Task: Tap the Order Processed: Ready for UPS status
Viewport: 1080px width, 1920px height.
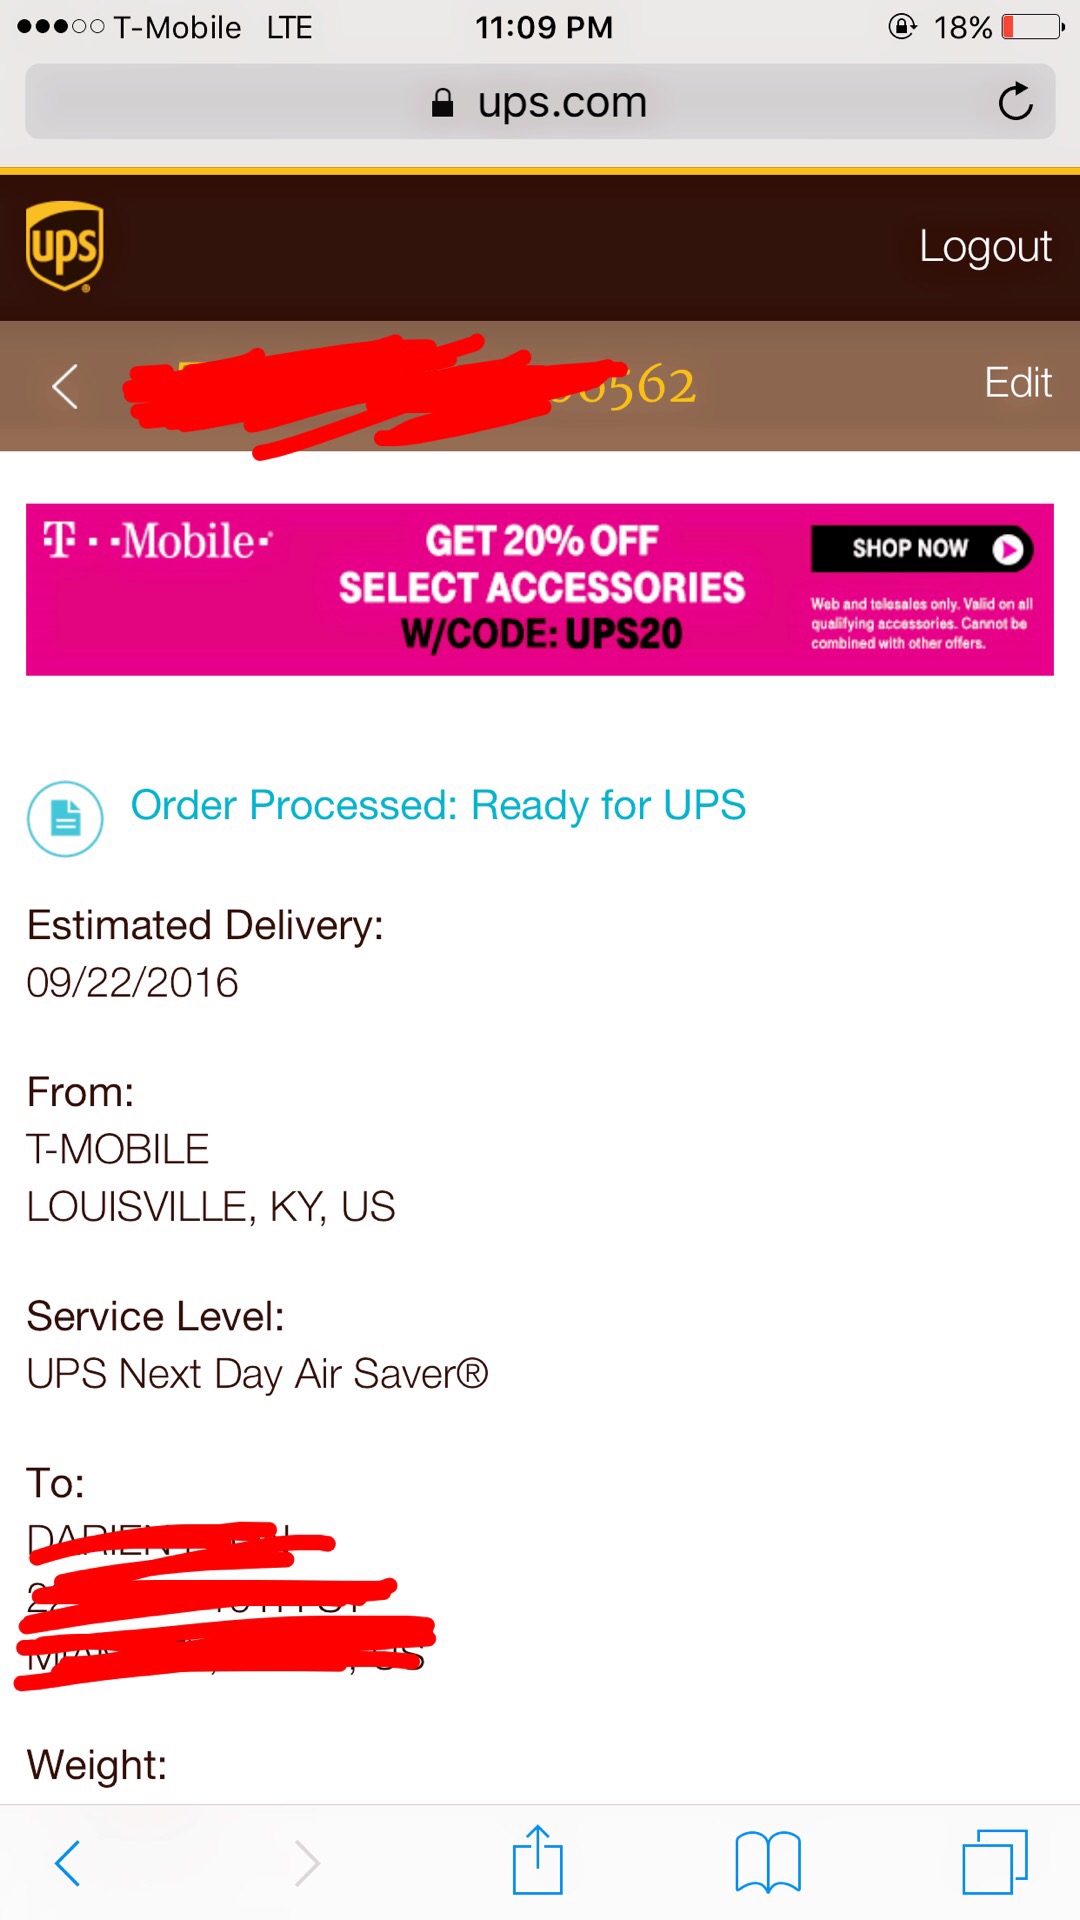Action: pyautogui.click(x=438, y=805)
